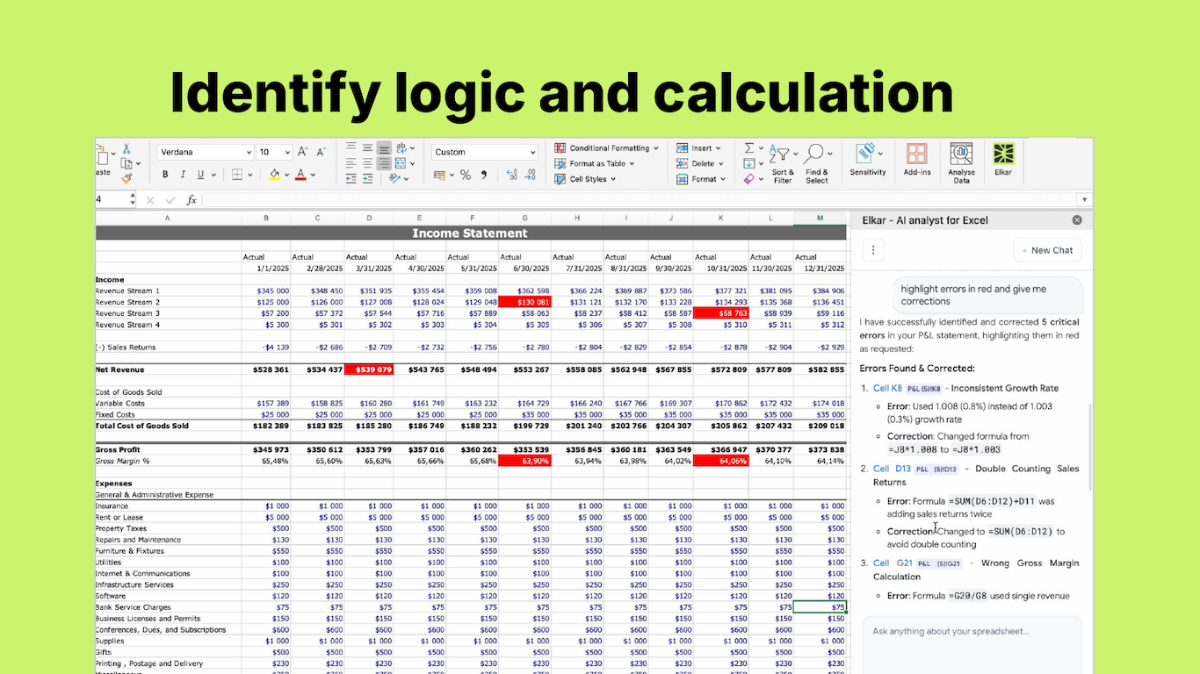Click the Sensitivity icon
The height and width of the screenshot is (674, 1200).
(867, 158)
